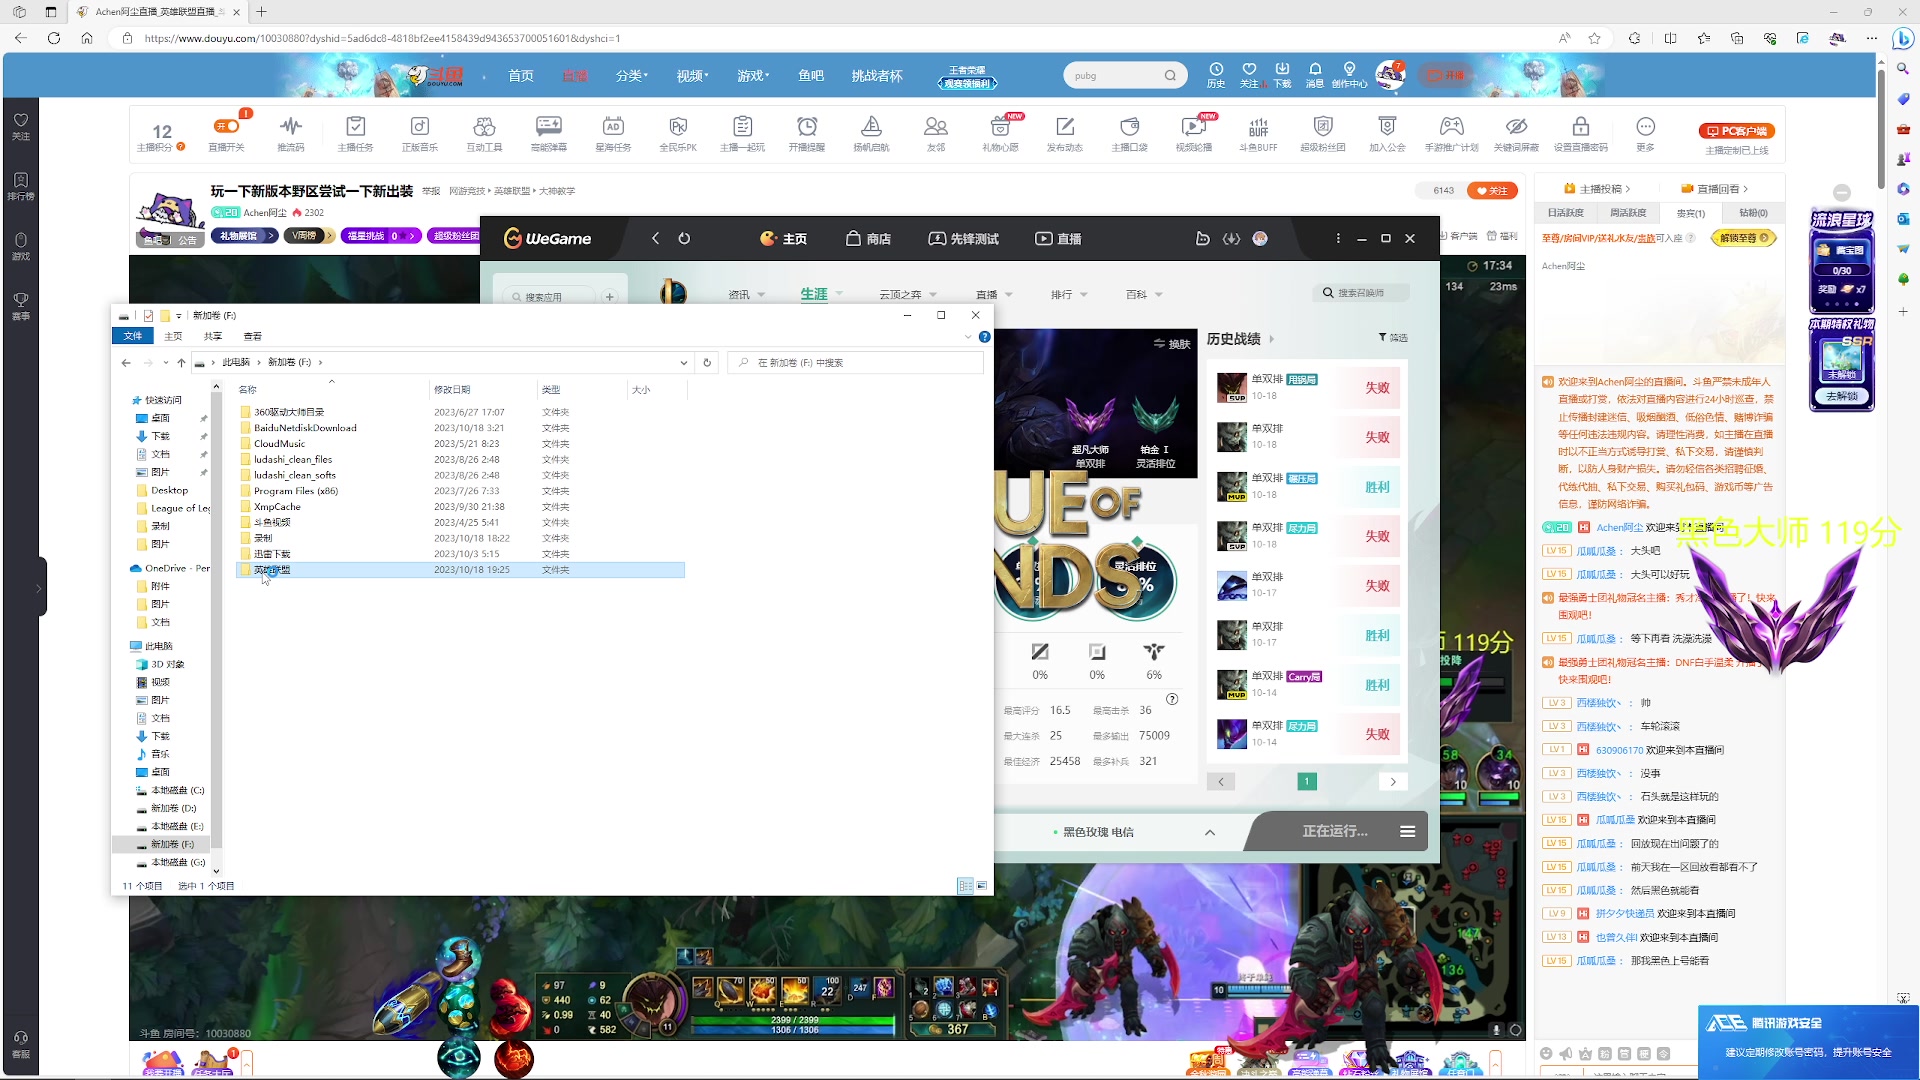Viewport: 1920px width, 1080px height.
Task: Open the Explorer 文件 menu
Action: pyautogui.click(x=133, y=336)
